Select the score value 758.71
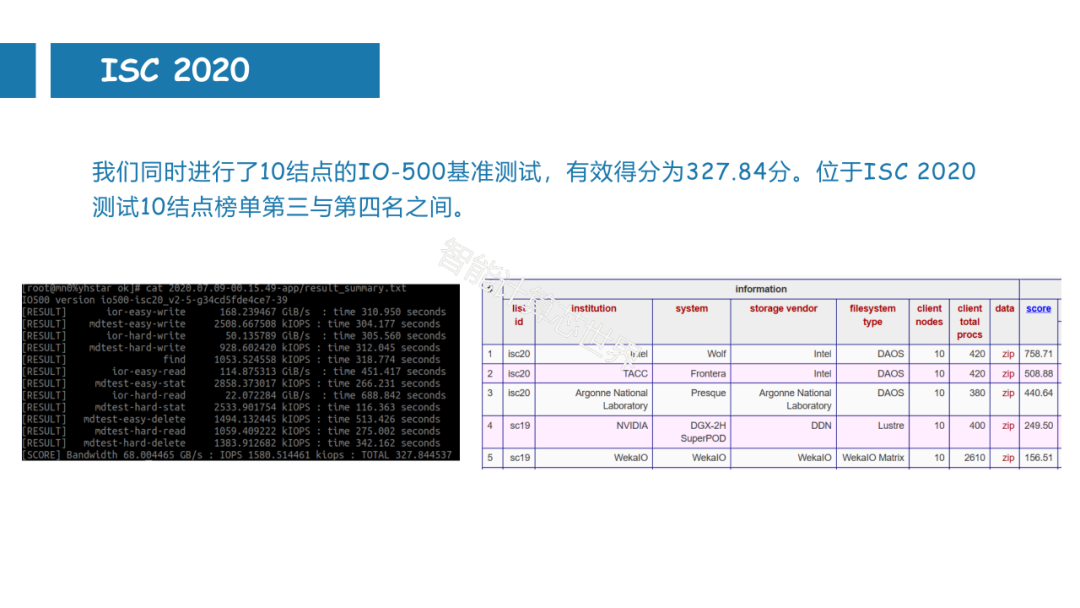This screenshot has width=1080, height=608. click(1038, 354)
